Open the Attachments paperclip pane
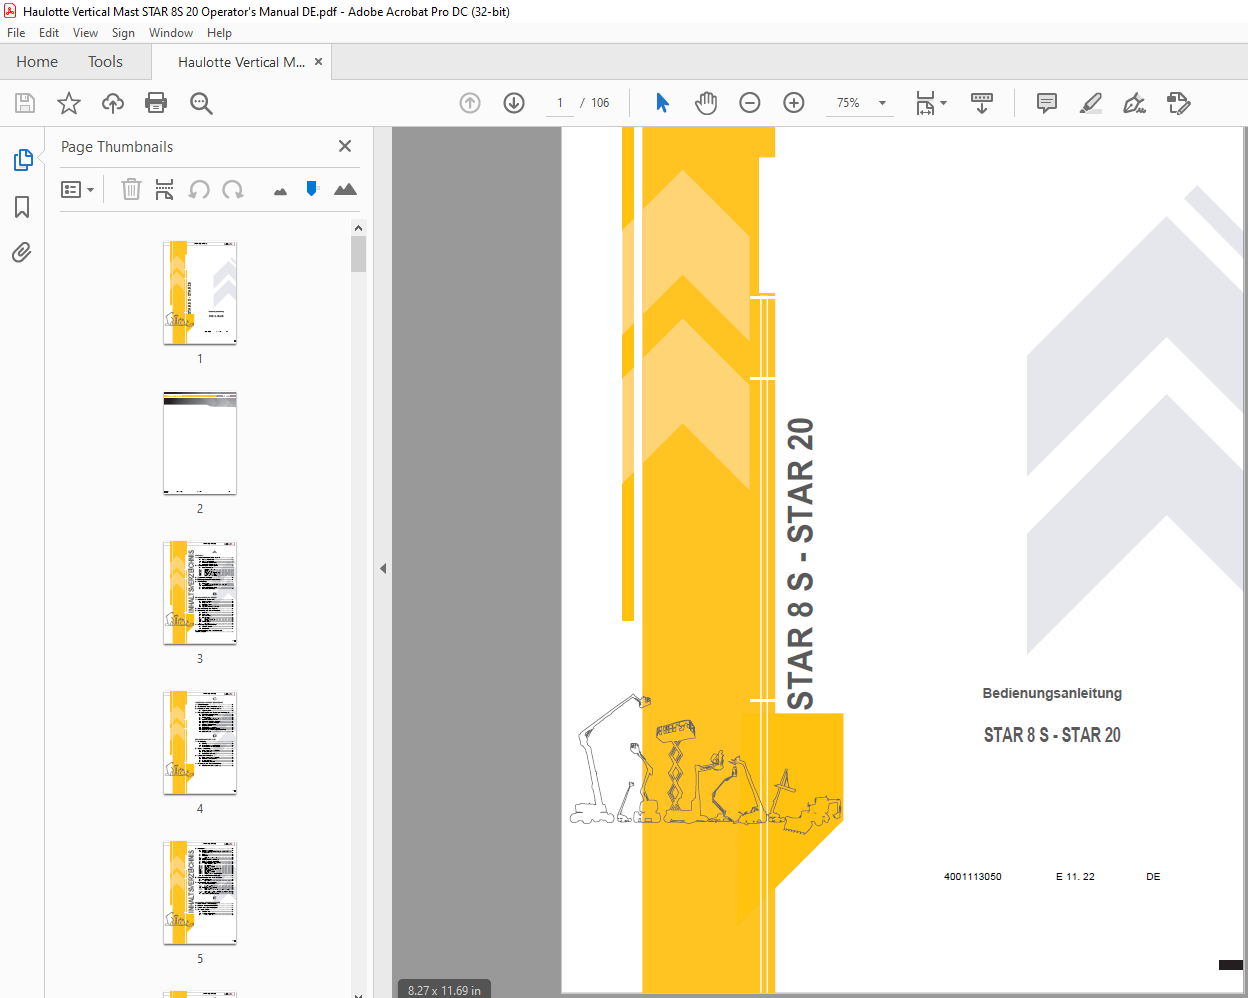Viewport: 1248px width, 998px height. (22, 252)
